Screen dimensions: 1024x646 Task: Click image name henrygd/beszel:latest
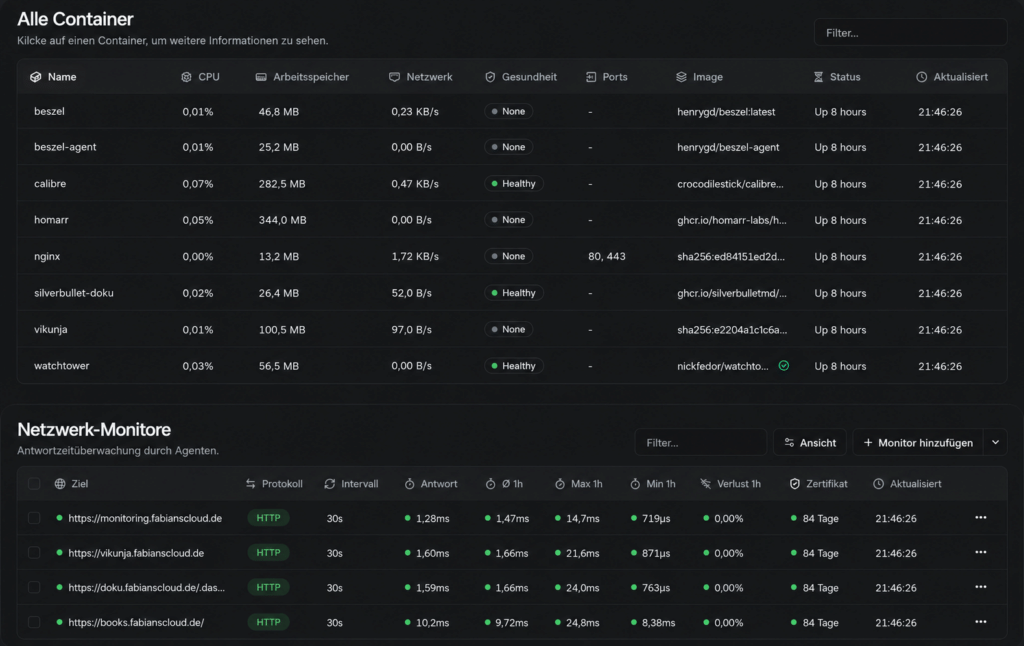[x=726, y=112]
